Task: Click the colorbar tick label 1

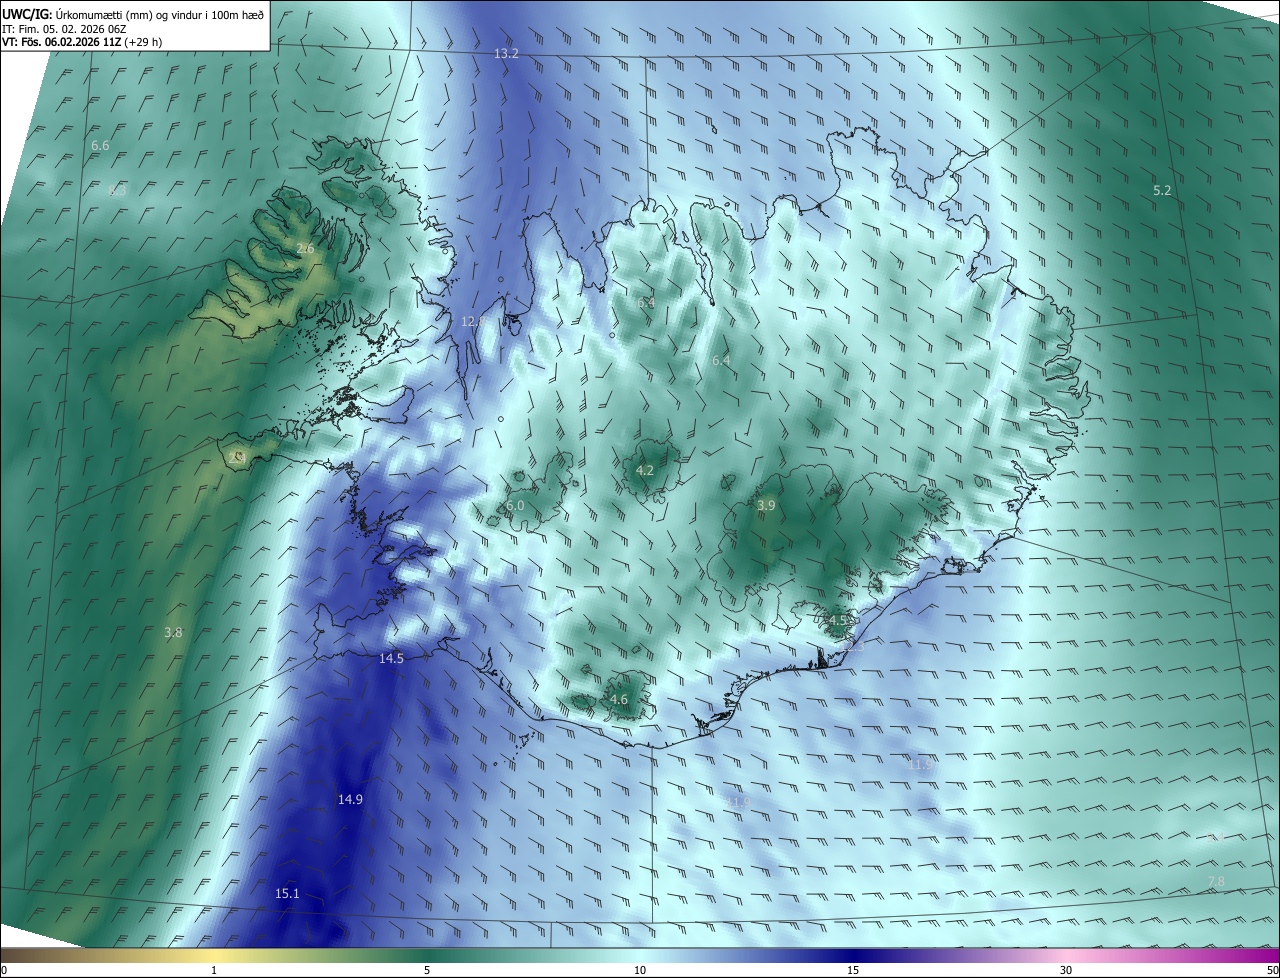Action: [214, 970]
